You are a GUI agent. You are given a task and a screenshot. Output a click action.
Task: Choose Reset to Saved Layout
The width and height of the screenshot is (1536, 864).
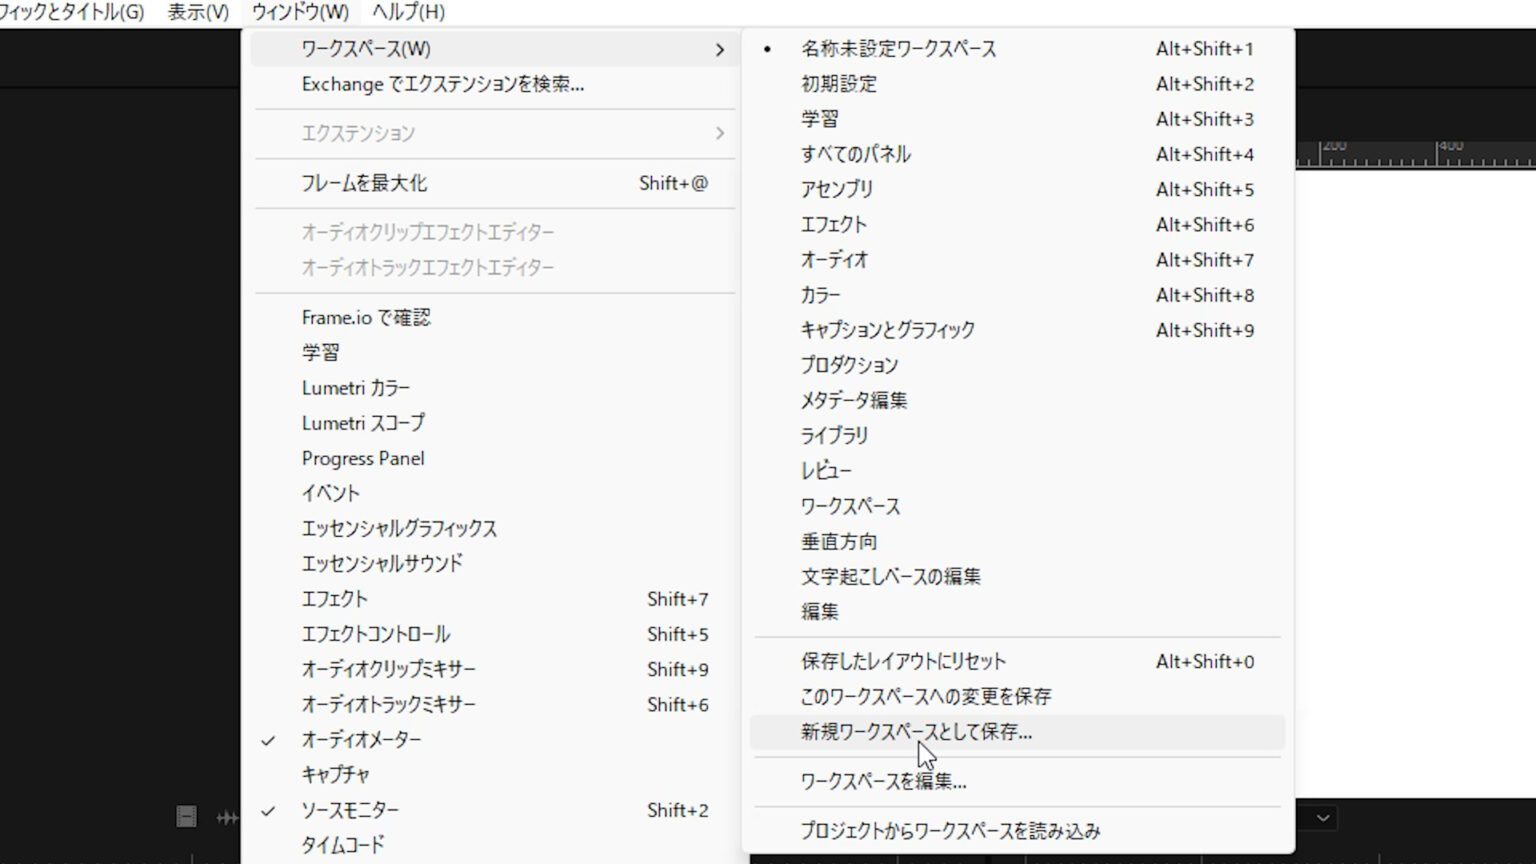[x=903, y=661]
